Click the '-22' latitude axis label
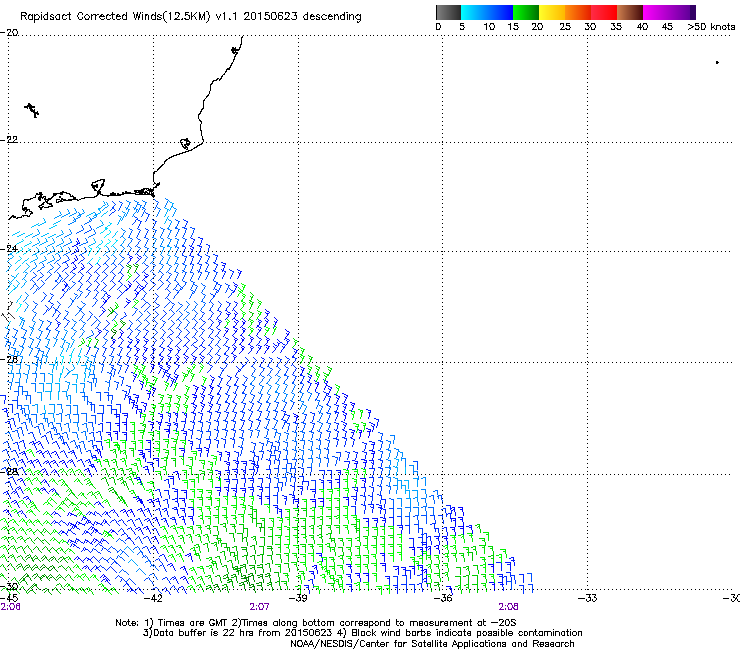Image resolution: width=740 pixels, height=650 pixels. point(9,140)
